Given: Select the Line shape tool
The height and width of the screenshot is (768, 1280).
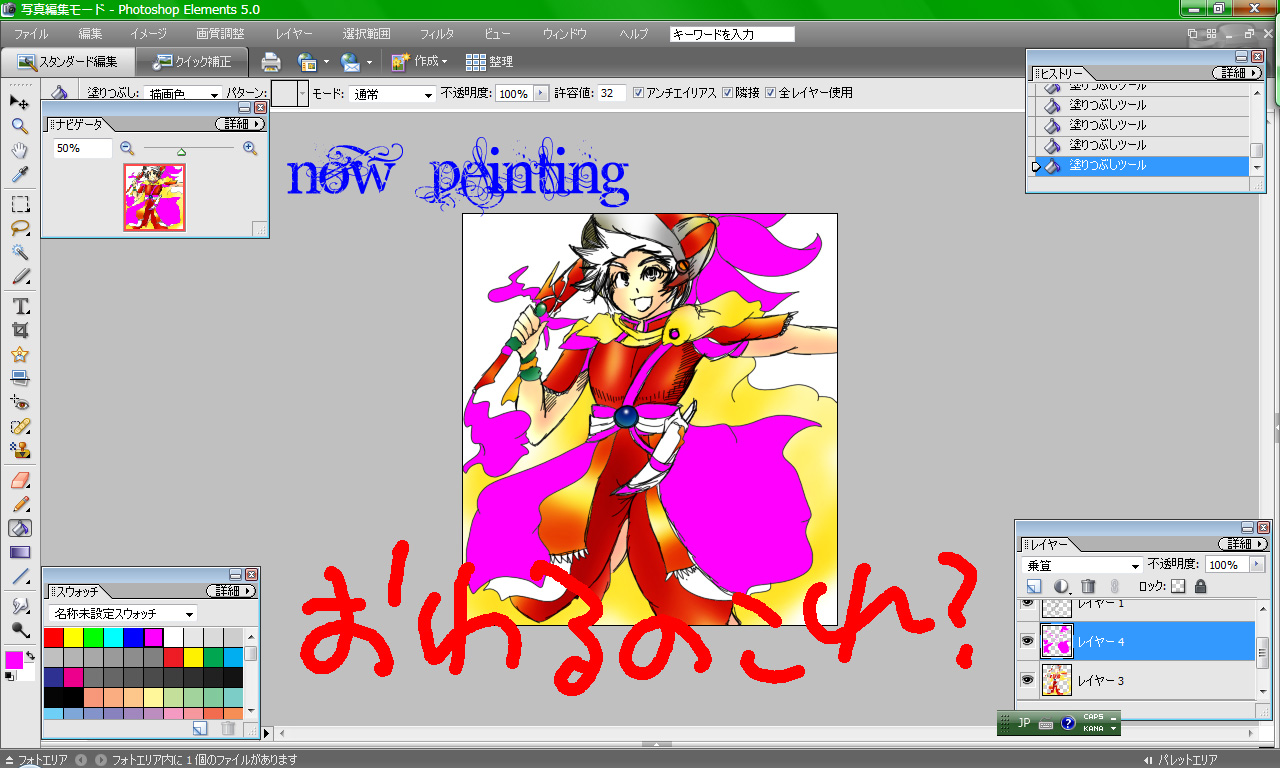Looking at the screenshot, I should tap(19, 577).
